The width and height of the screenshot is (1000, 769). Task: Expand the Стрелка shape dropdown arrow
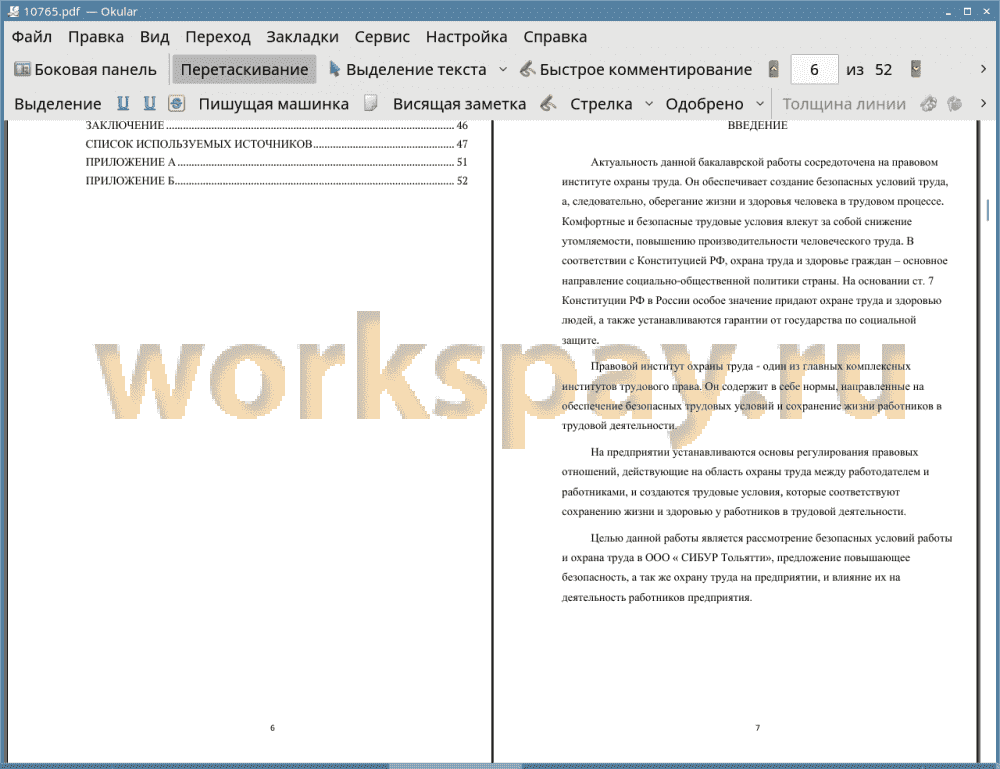tap(649, 104)
